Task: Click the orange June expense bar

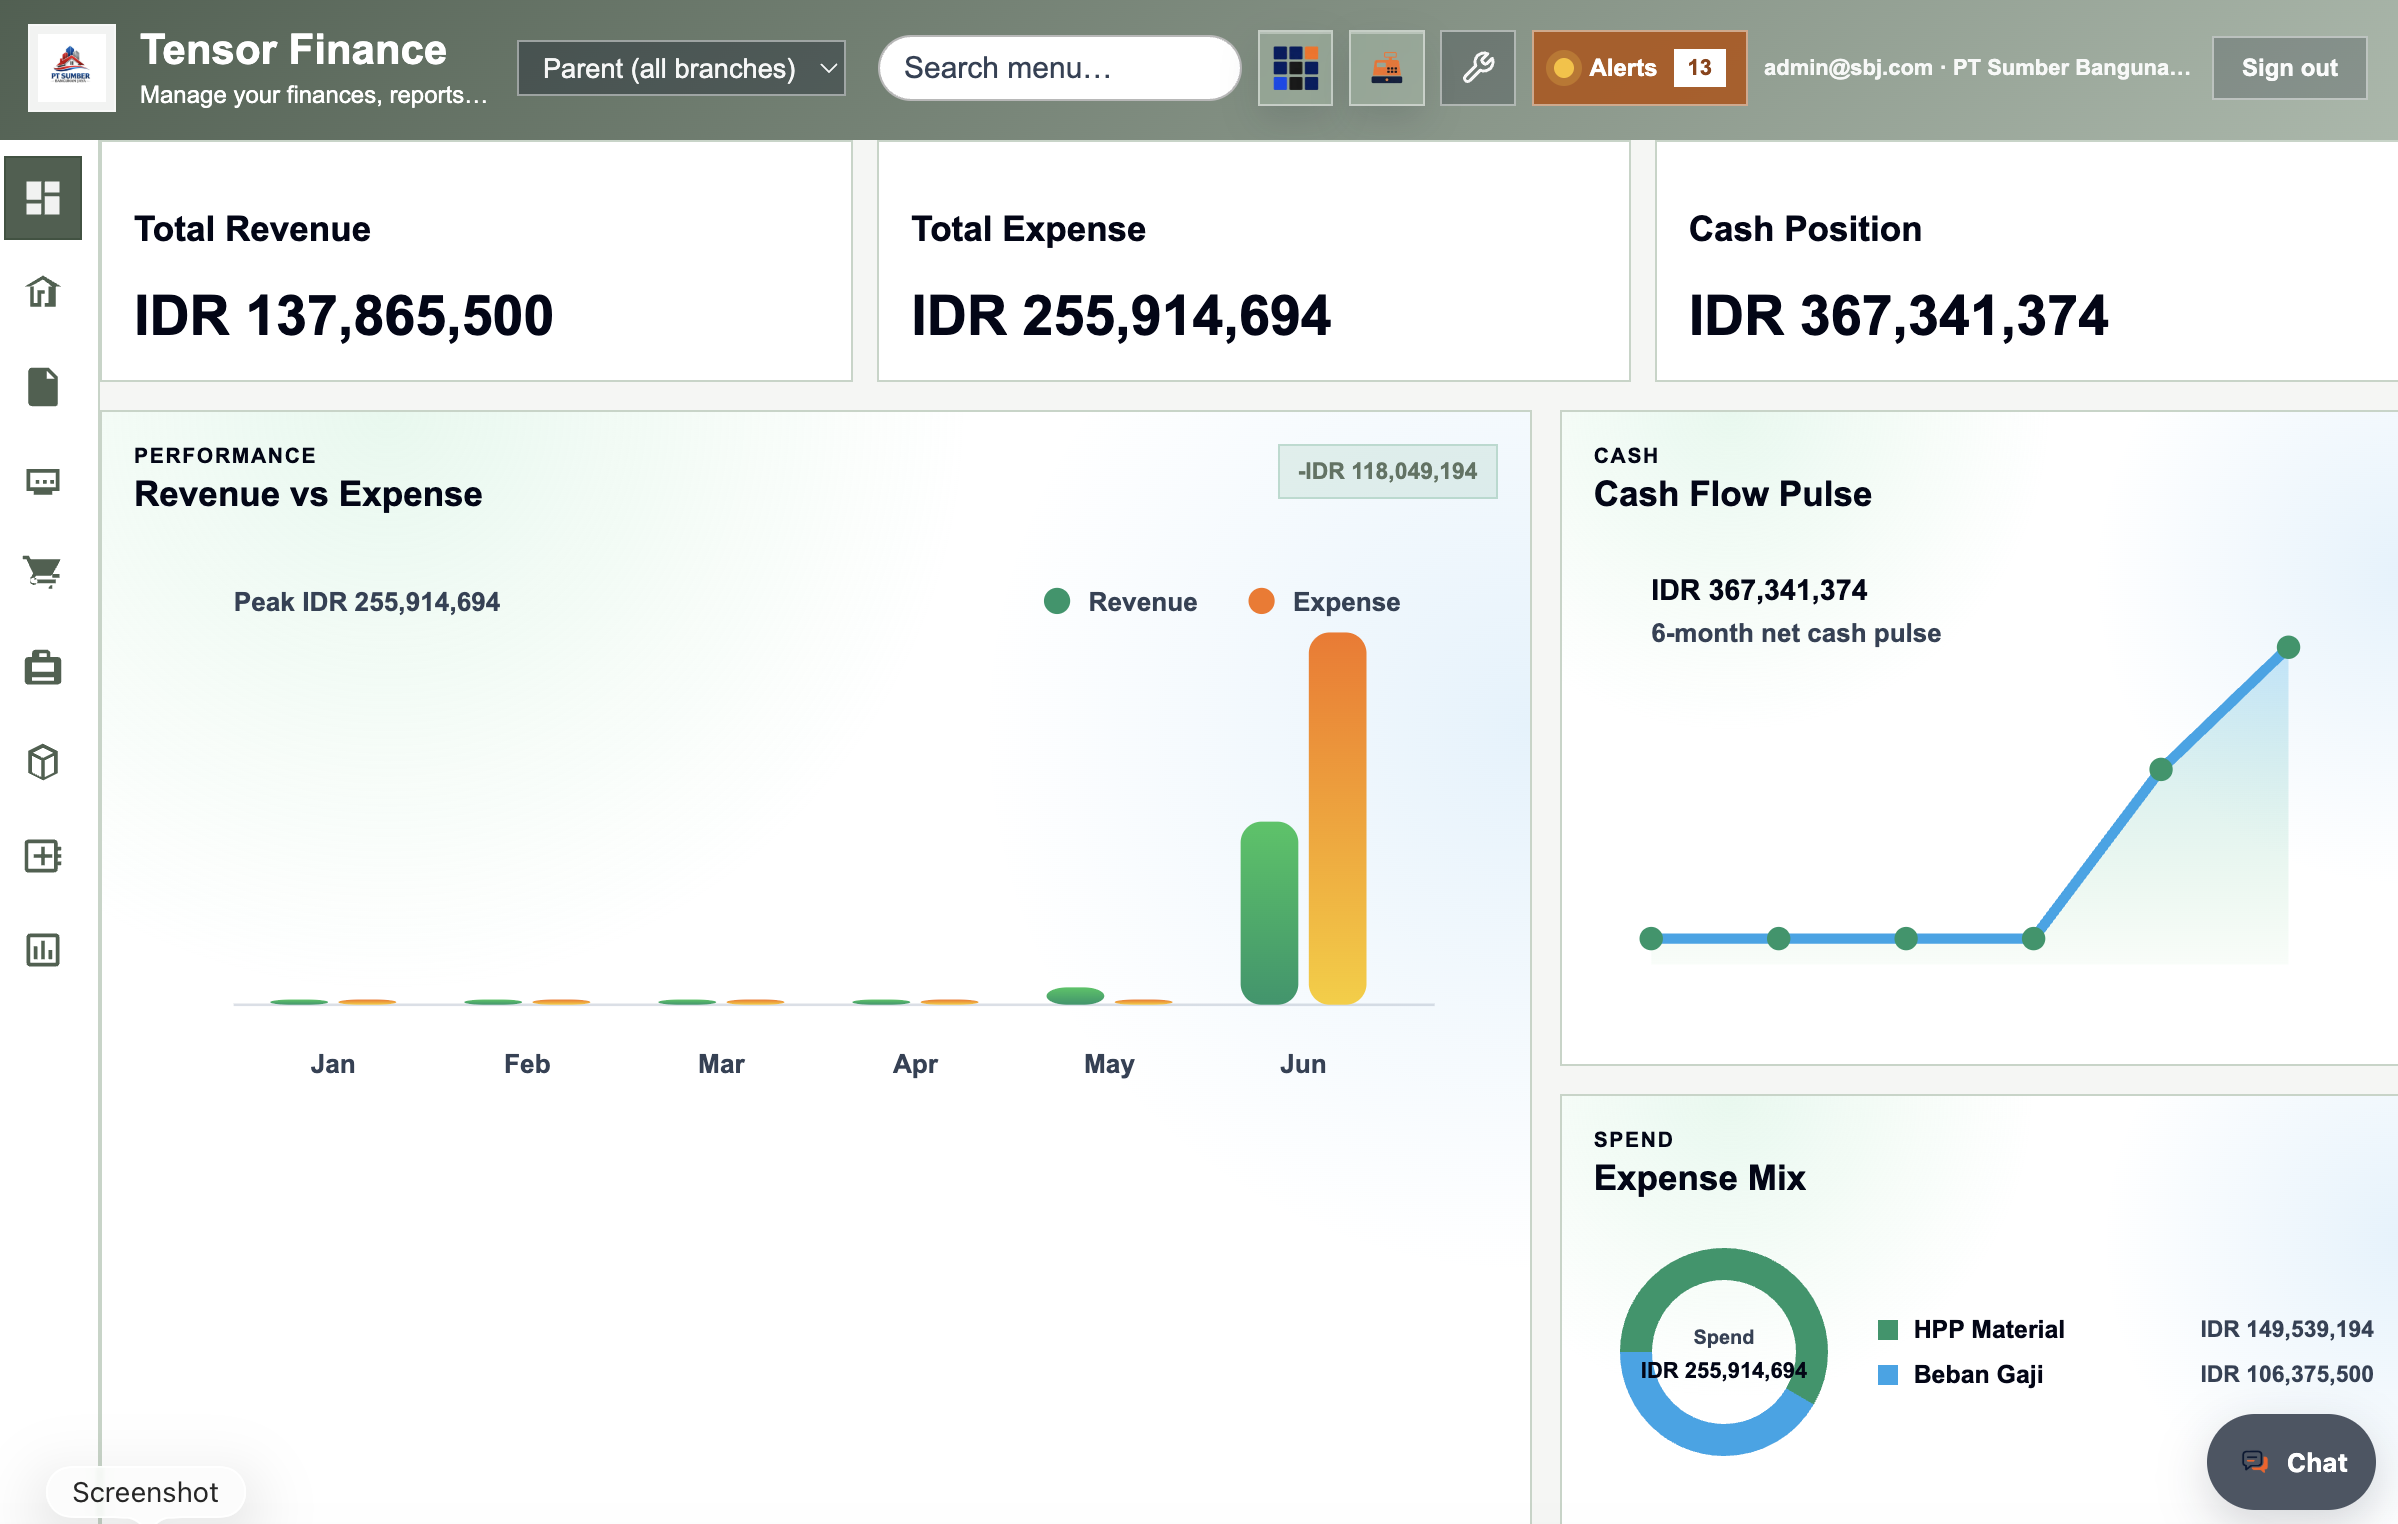Action: click(x=1337, y=818)
